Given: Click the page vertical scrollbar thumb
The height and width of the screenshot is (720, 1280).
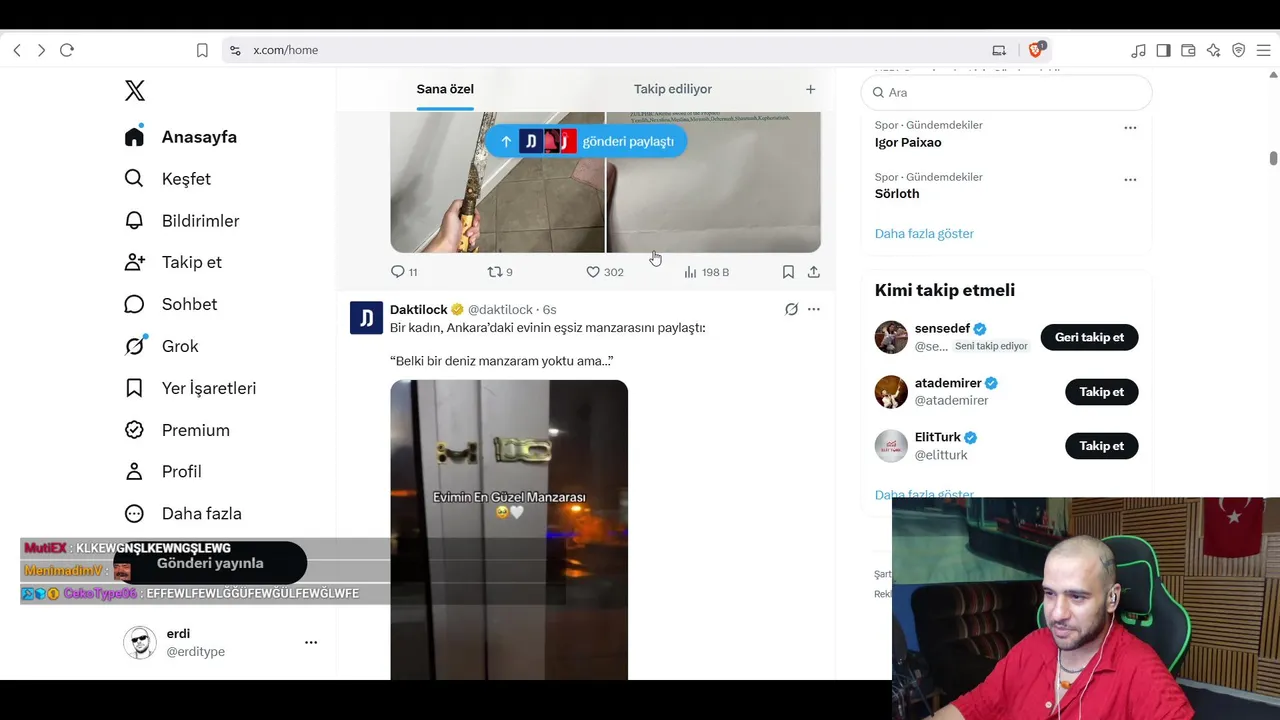Looking at the screenshot, I should (x=1274, y=158).
